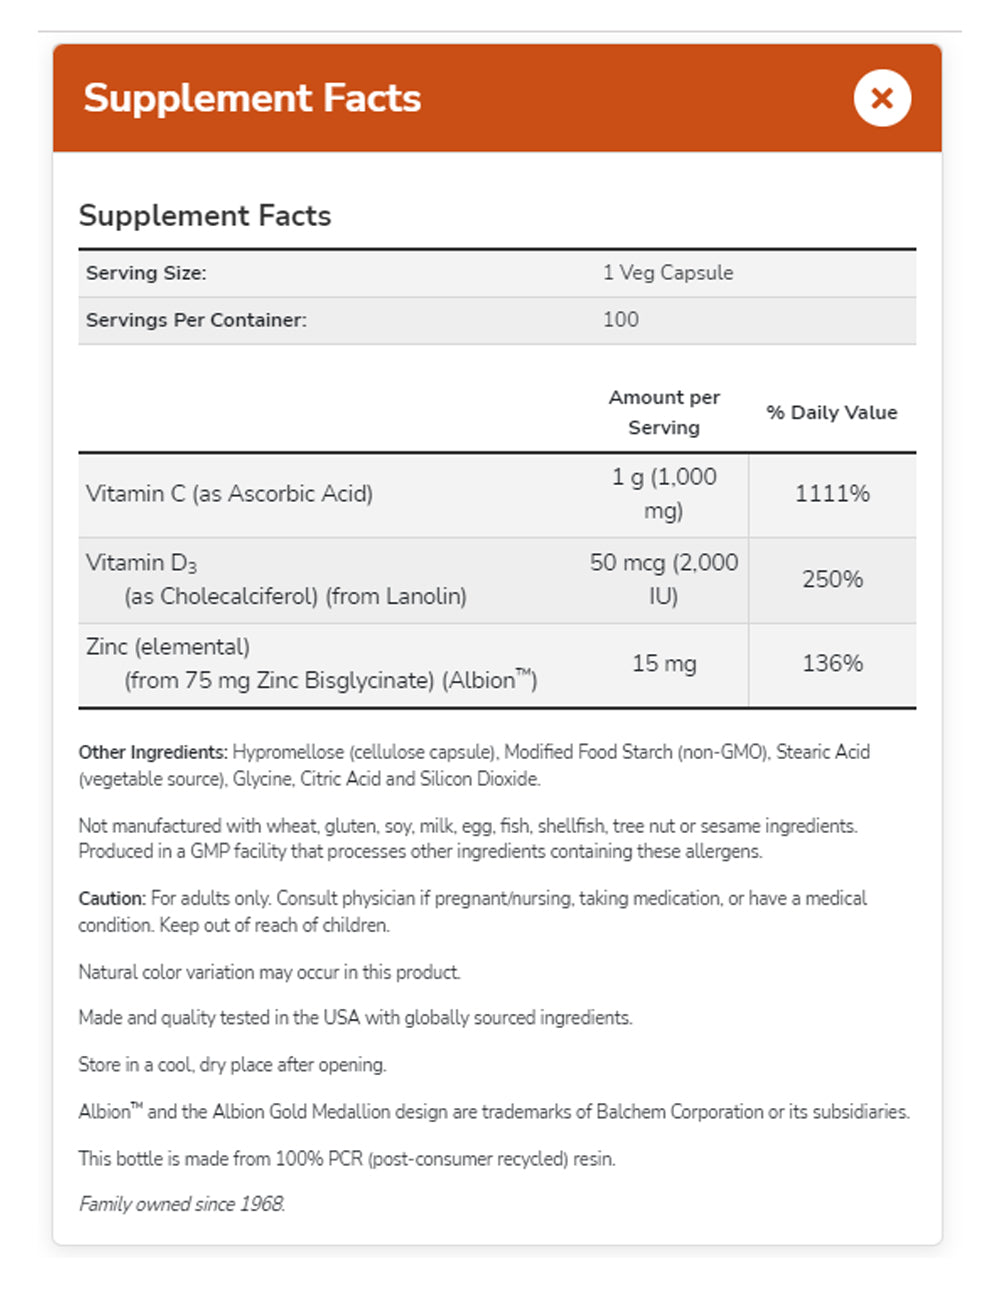Select the Servings Per Container label
Screen dimensions: 1000x1294
pyautogui.click(x=196, y=320)
